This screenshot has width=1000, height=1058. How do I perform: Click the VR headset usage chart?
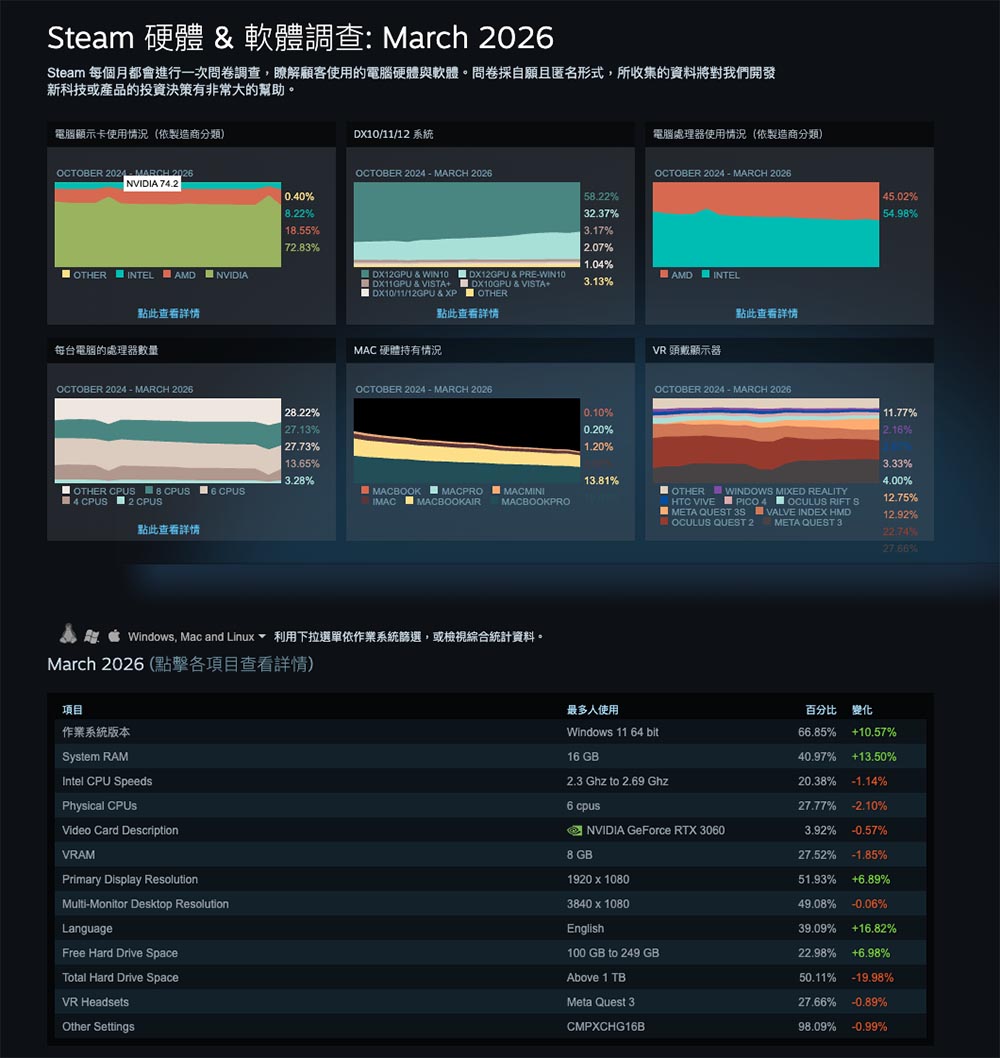(x=766, y=441)
